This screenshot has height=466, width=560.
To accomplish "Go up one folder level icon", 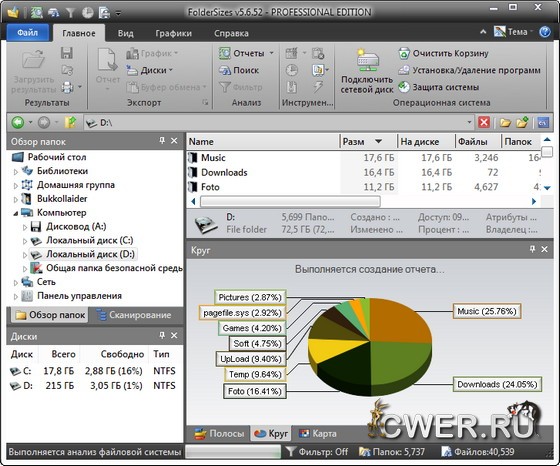I will point(70,122).
